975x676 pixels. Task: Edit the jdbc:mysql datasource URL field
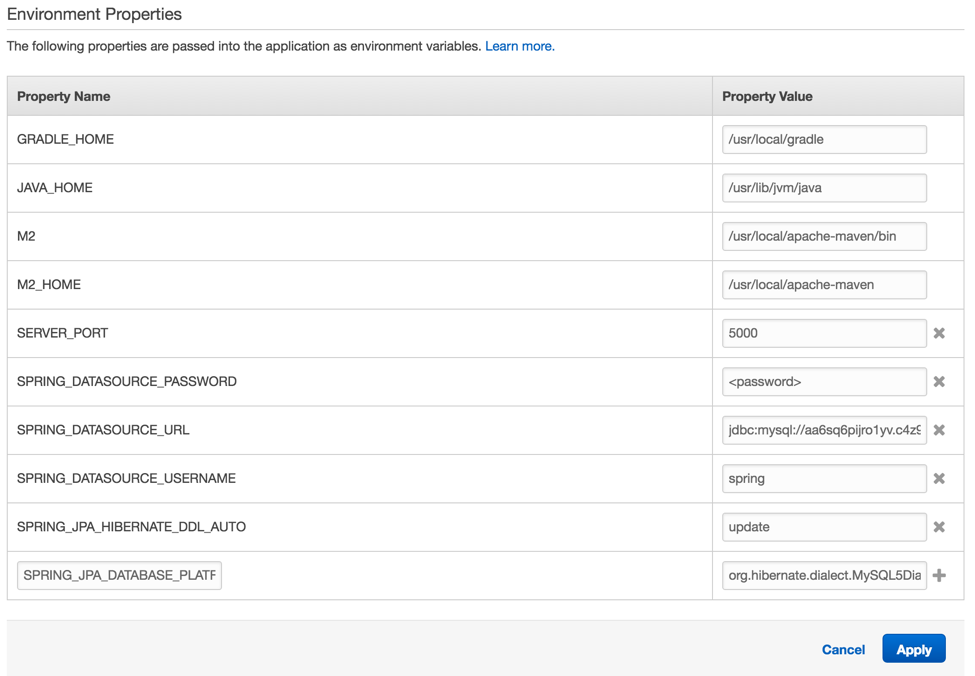pyautogui.click(x=824, y=430)
